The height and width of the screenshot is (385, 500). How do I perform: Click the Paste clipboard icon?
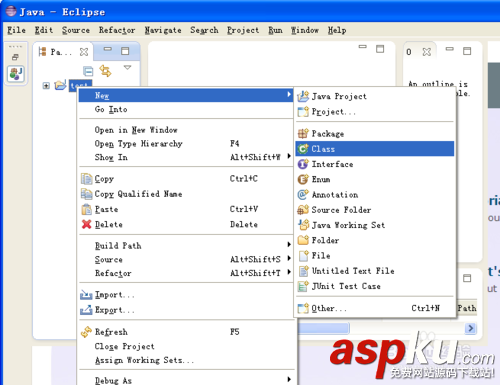(x=87, y=209)
